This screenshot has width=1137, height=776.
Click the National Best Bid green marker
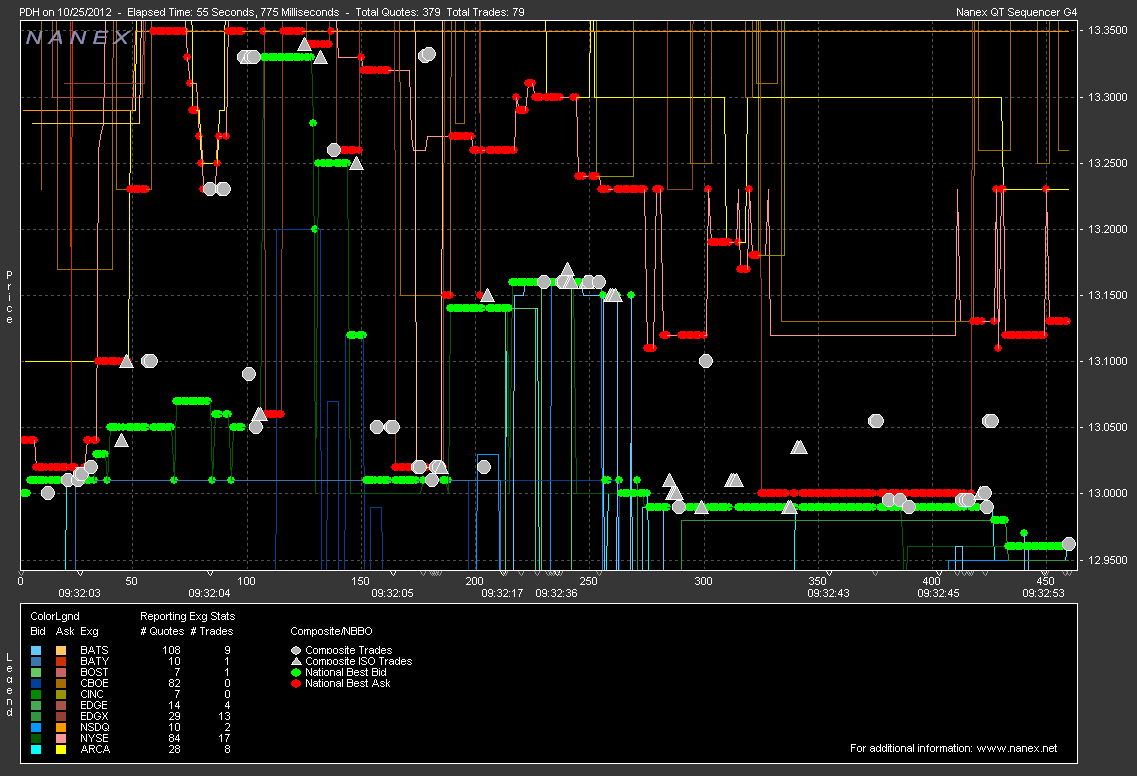pos(296,672)
